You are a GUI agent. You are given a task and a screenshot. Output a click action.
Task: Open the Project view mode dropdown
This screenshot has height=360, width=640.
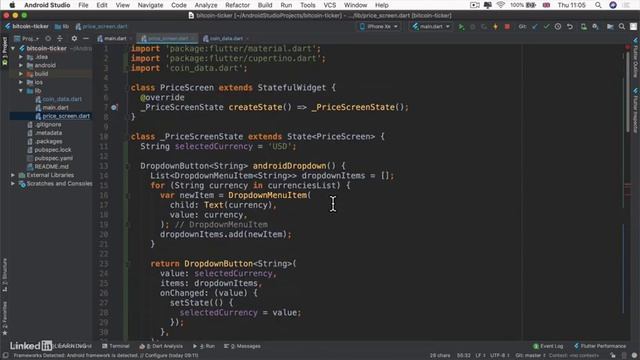(27, 38)
